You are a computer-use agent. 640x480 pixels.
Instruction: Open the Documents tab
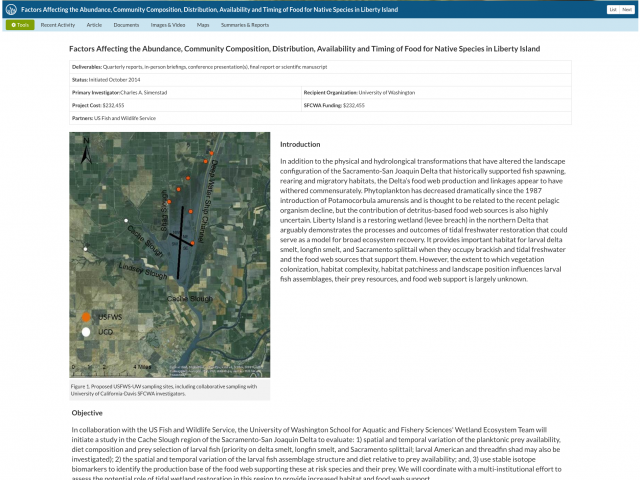127,25
